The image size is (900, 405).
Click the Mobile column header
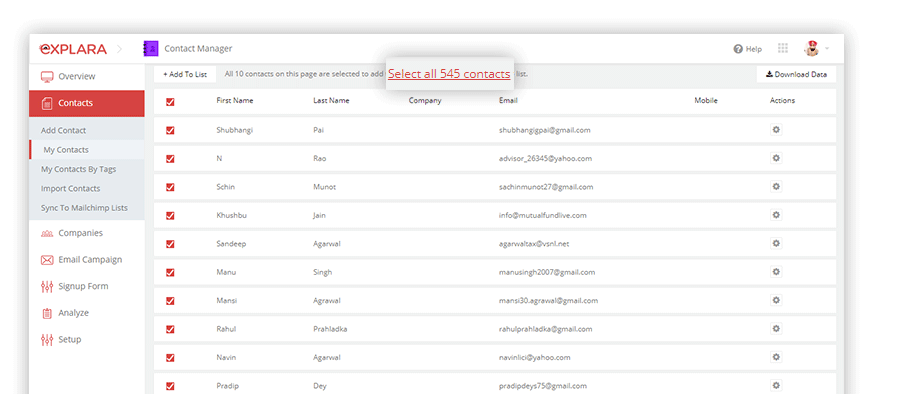(706, 100)
